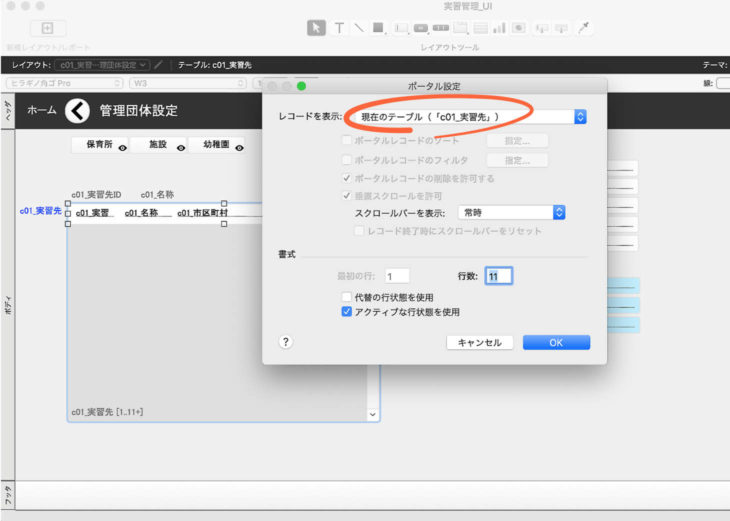Click the pencil edit layout icon

(x=158, y=65)
